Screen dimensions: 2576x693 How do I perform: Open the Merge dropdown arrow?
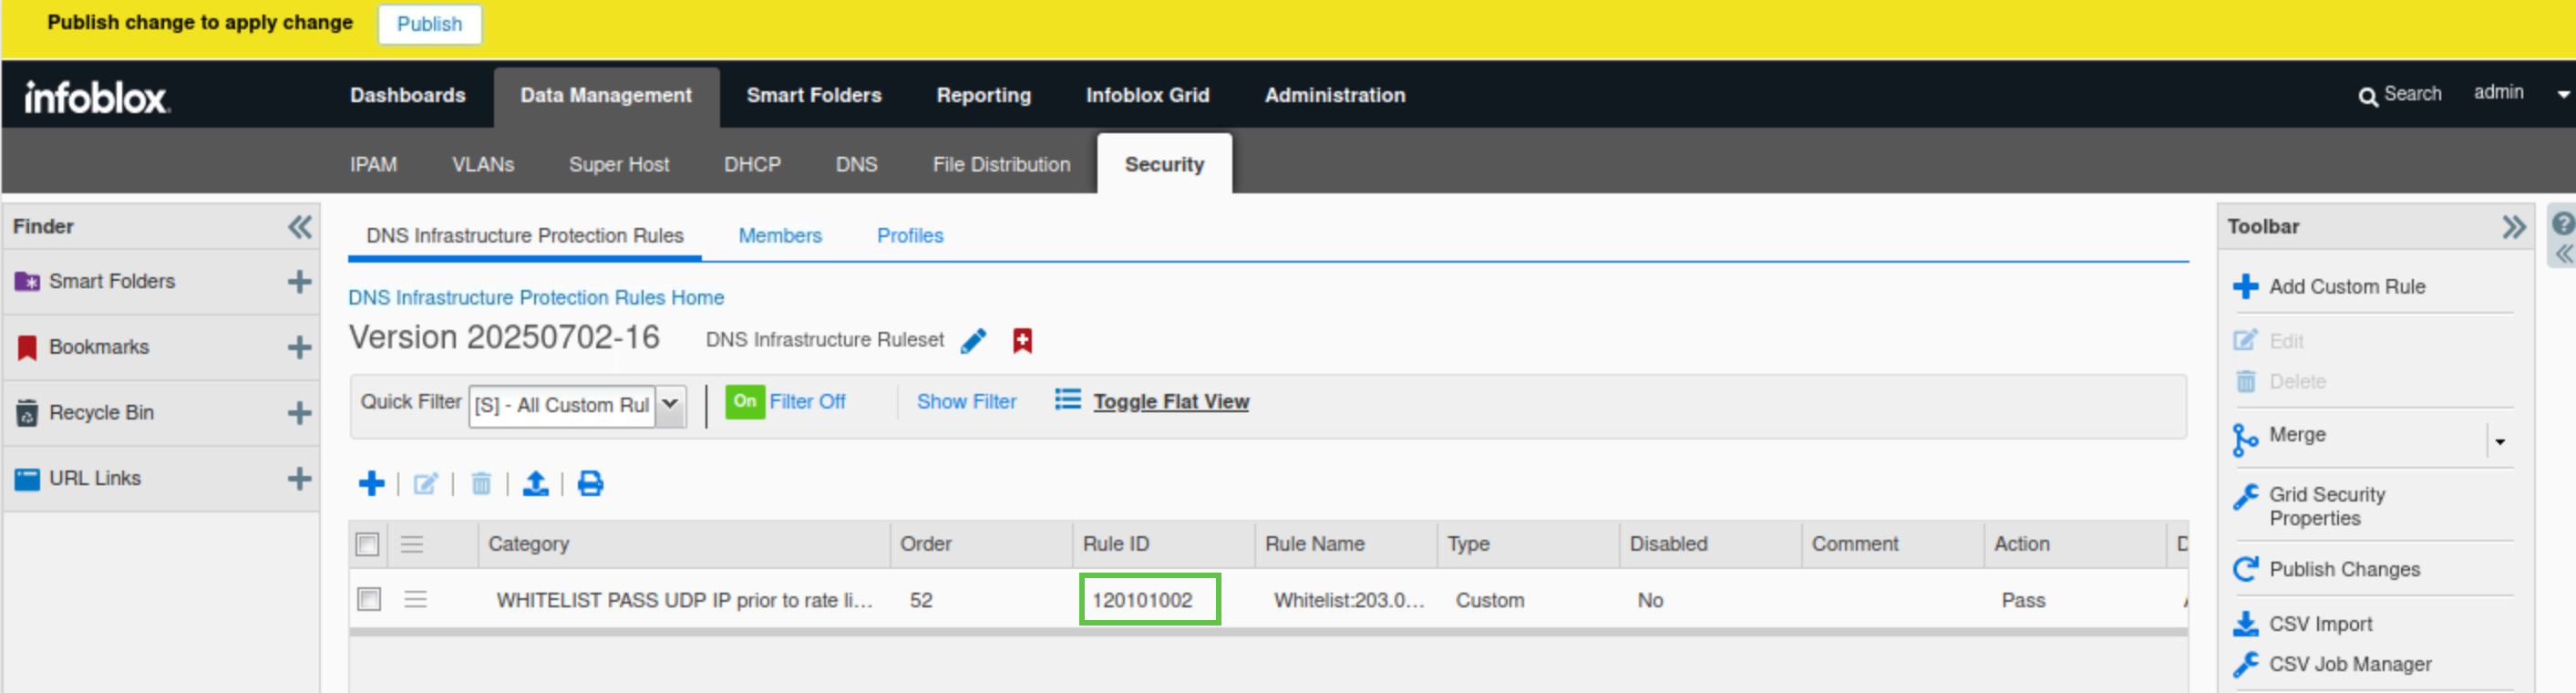click(x=2499, y=441)
